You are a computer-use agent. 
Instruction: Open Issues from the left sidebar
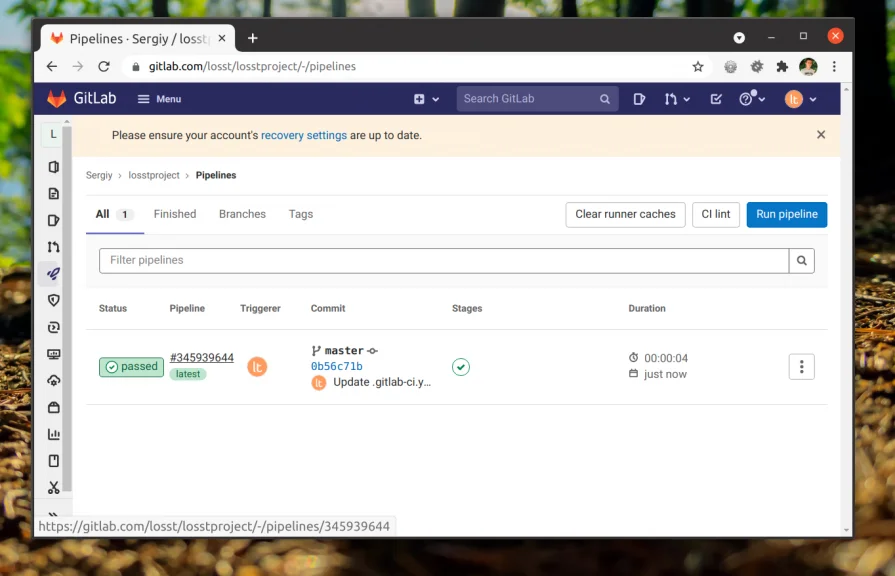coord(53,220)
